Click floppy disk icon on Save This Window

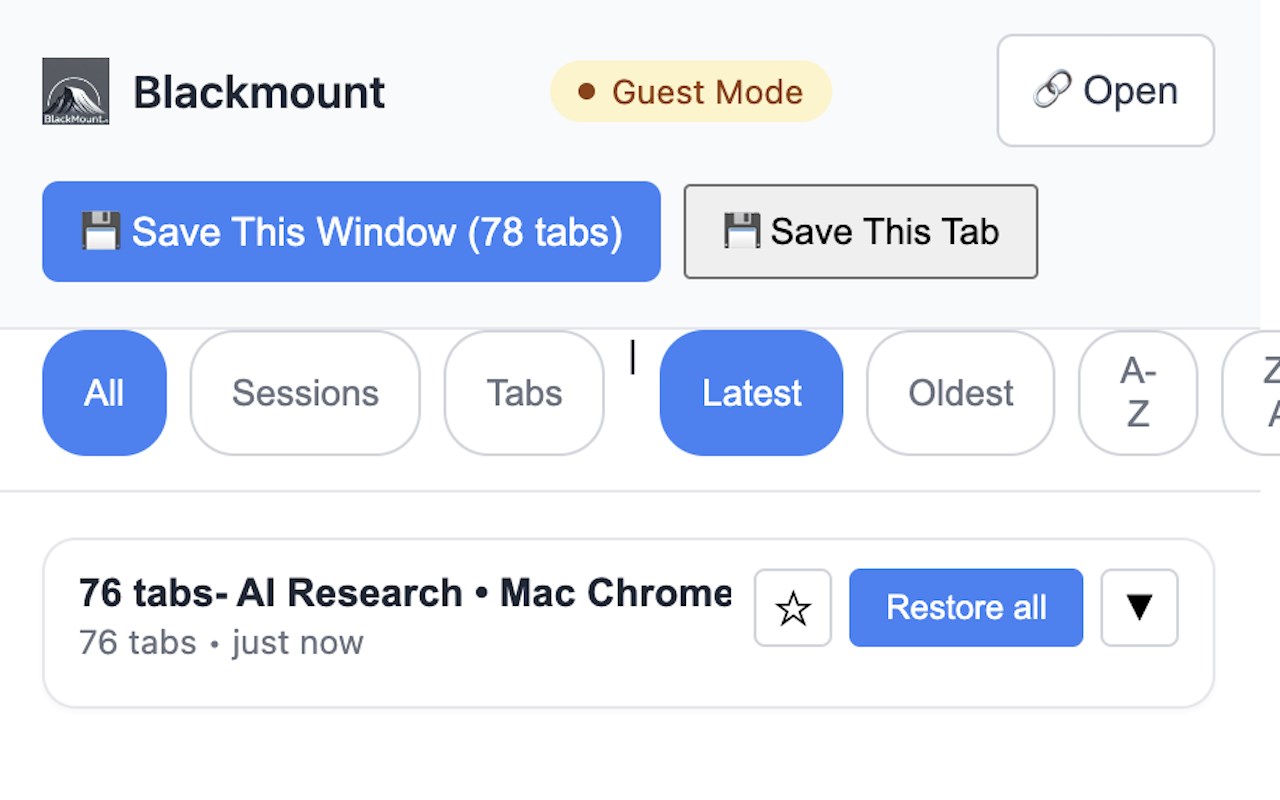pos(101,231)
